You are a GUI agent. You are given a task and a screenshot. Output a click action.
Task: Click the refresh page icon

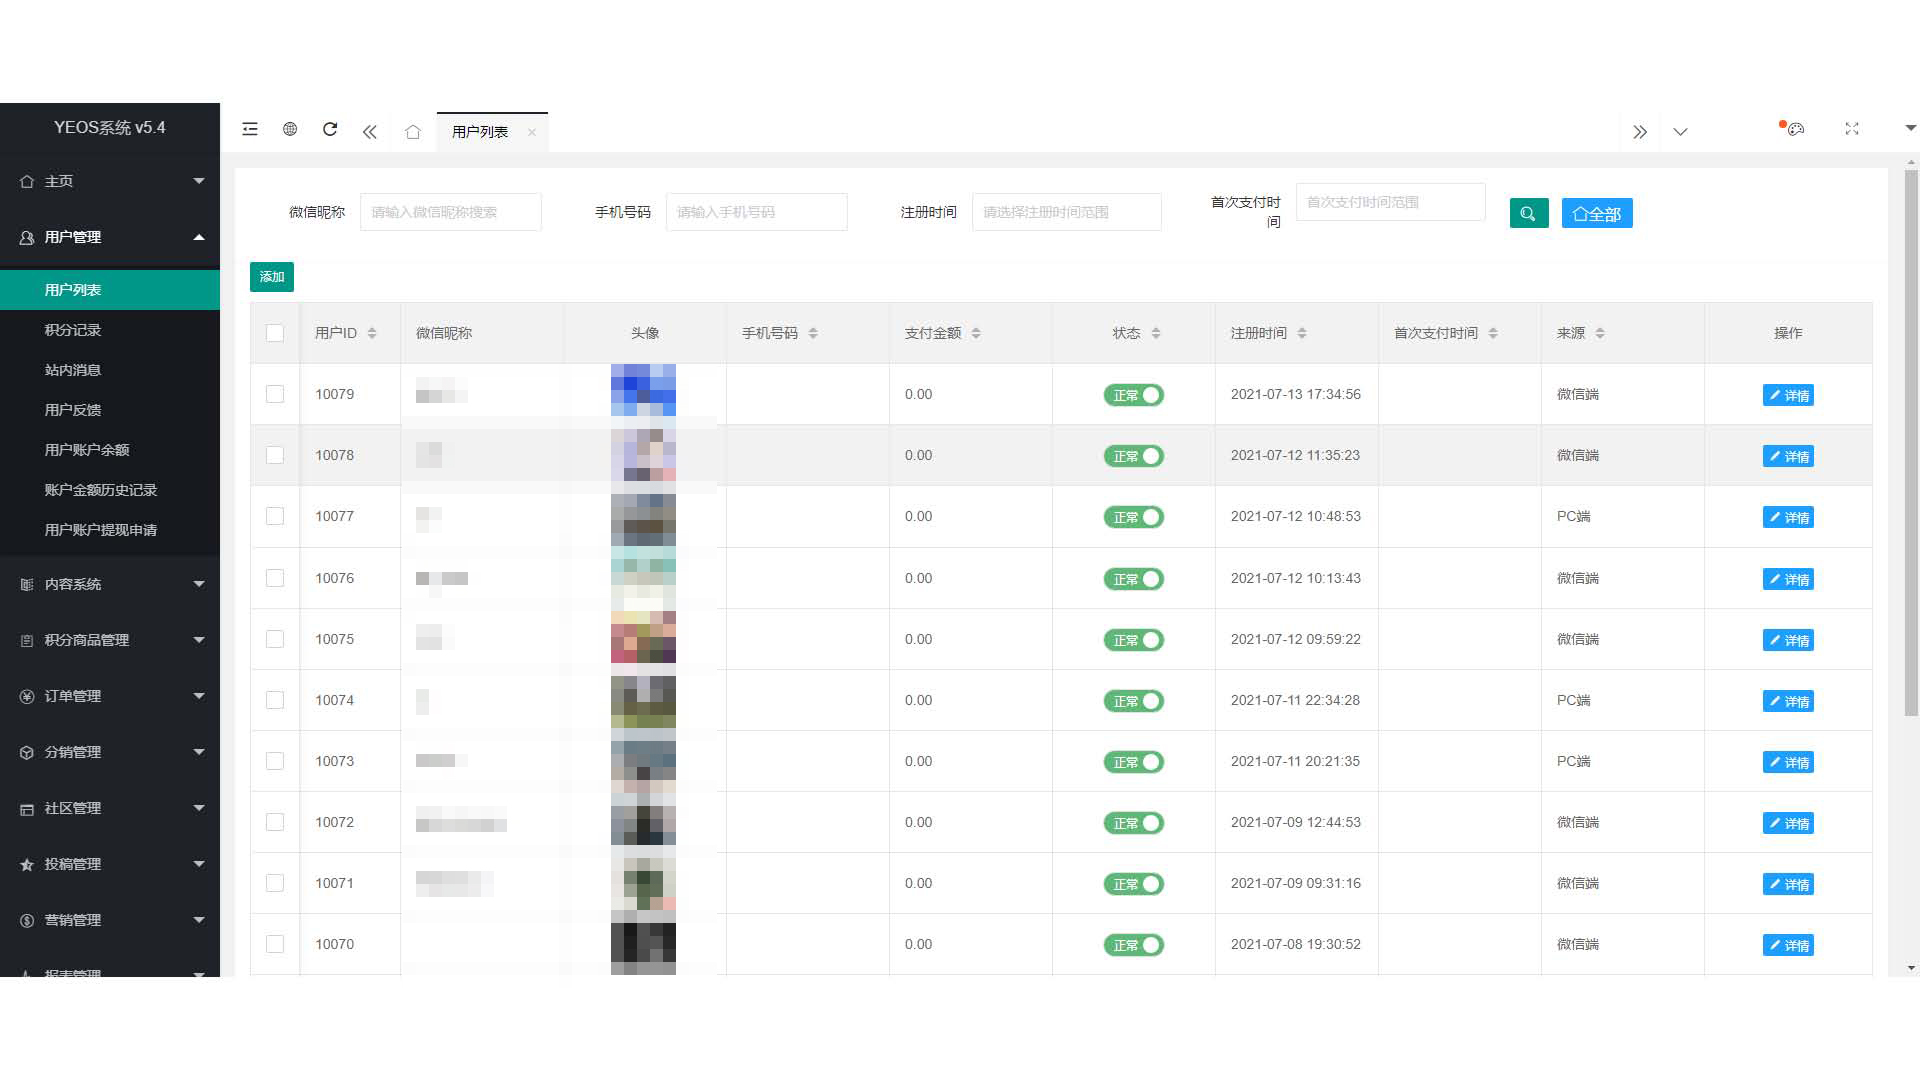[x=330, y=129]
